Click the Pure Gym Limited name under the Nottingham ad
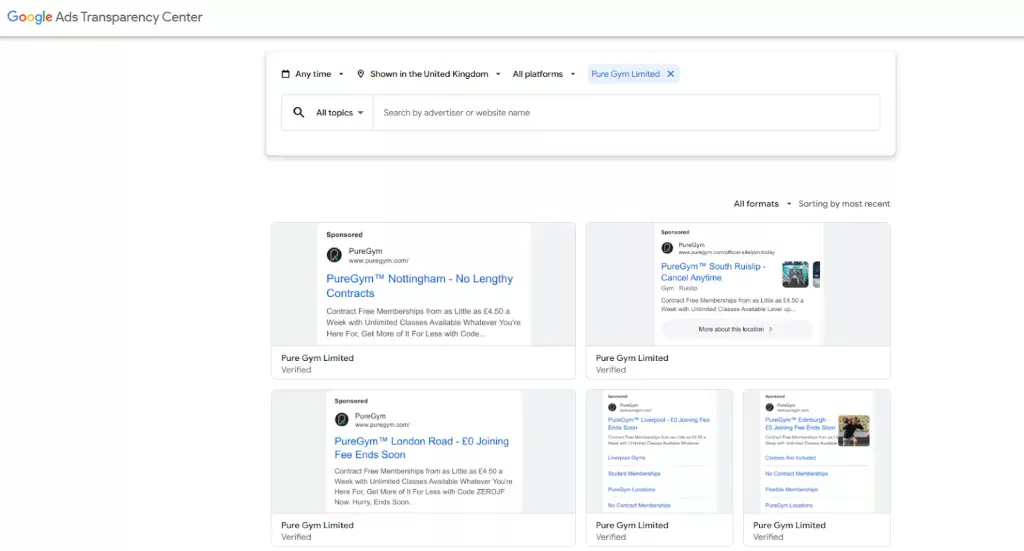 click(317, 358)
